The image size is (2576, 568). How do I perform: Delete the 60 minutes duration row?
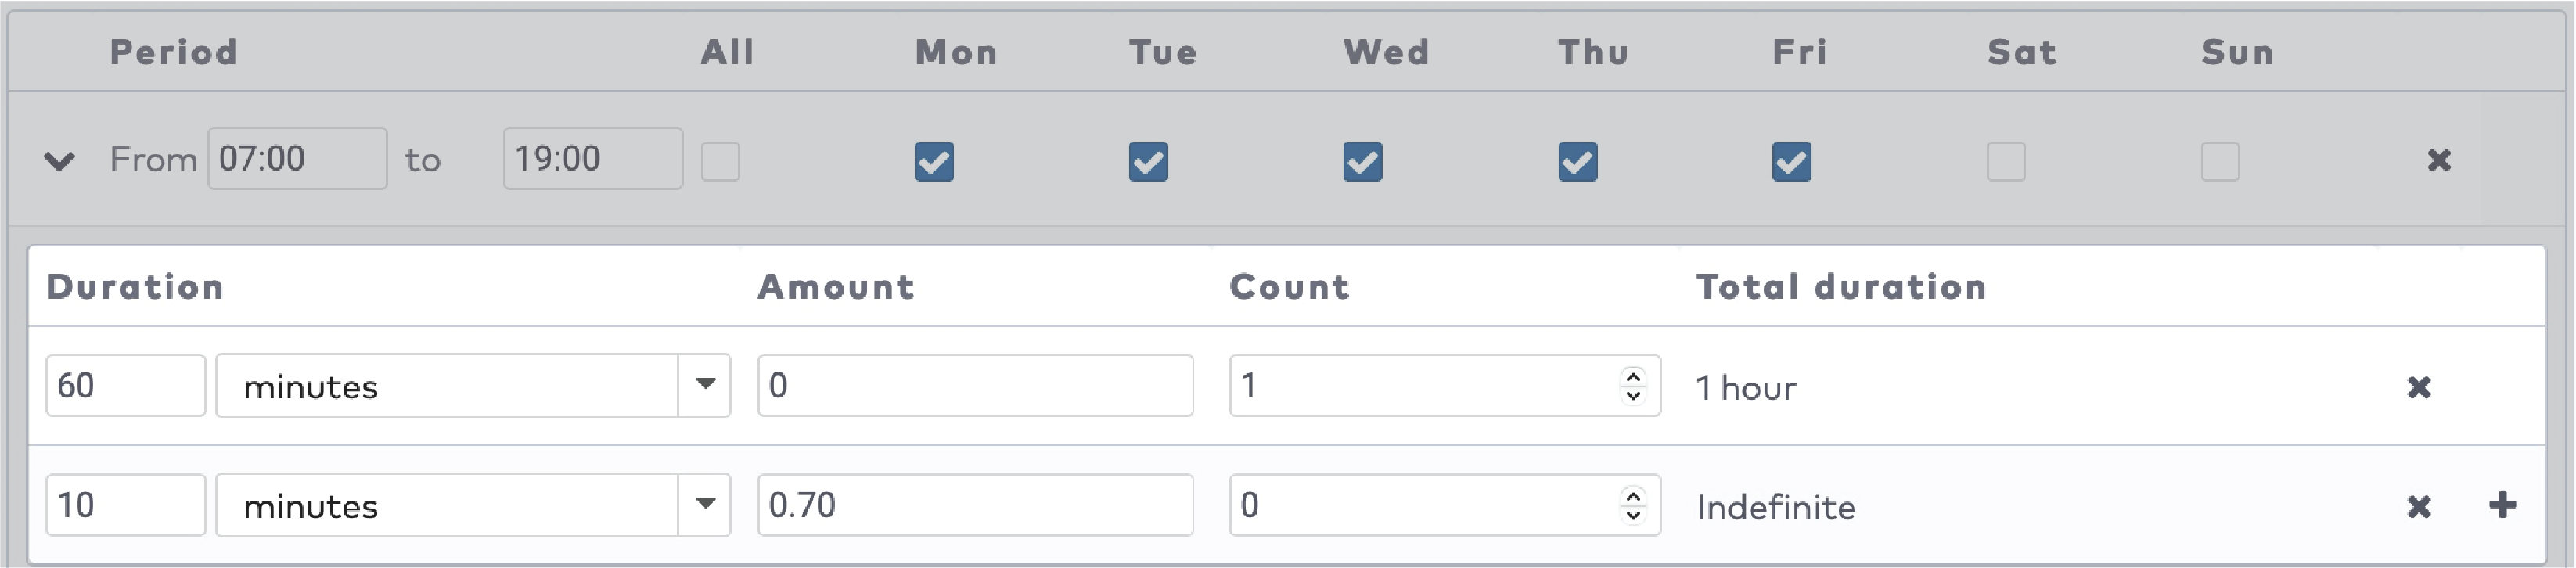2418,387
